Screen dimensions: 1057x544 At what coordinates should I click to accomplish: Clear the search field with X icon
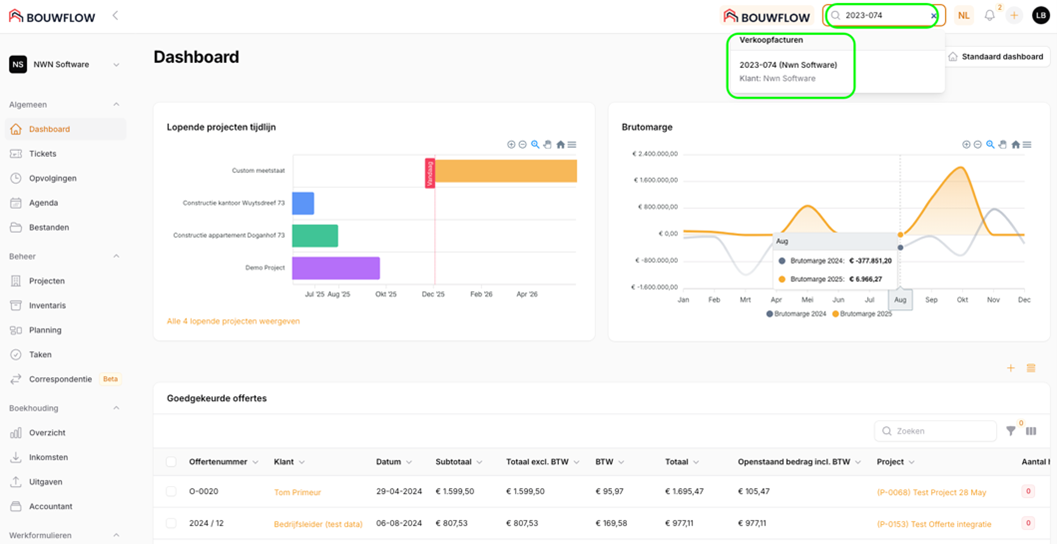click(934, 16)
